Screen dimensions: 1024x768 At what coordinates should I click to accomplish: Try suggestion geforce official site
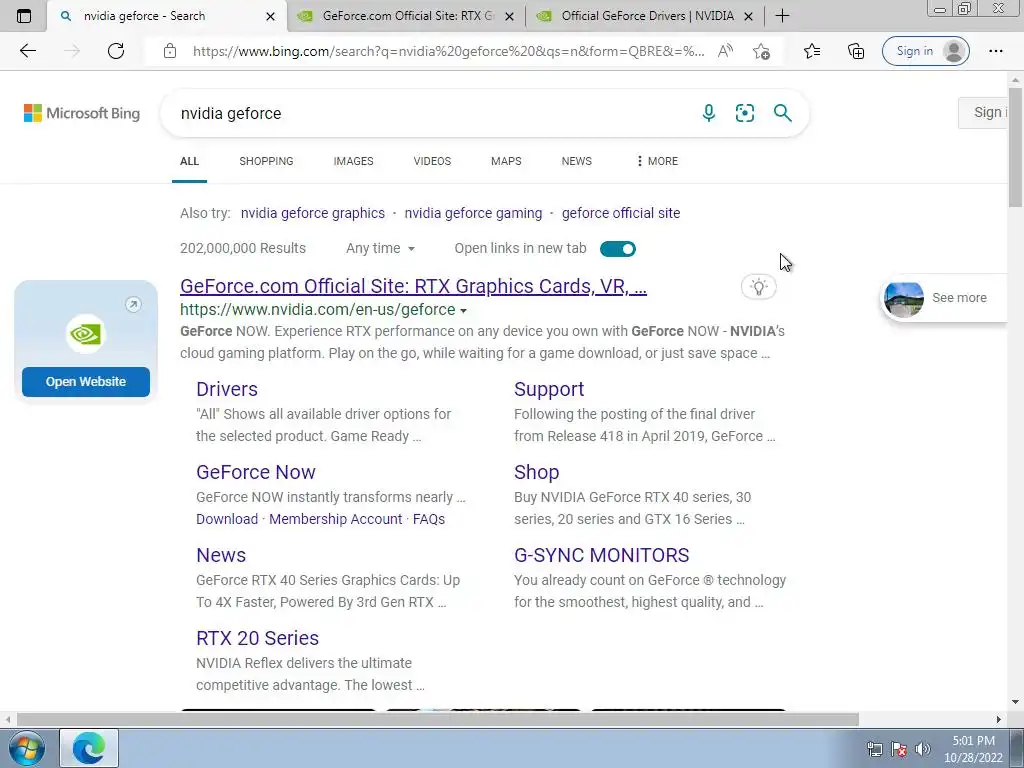coord(621,213)
